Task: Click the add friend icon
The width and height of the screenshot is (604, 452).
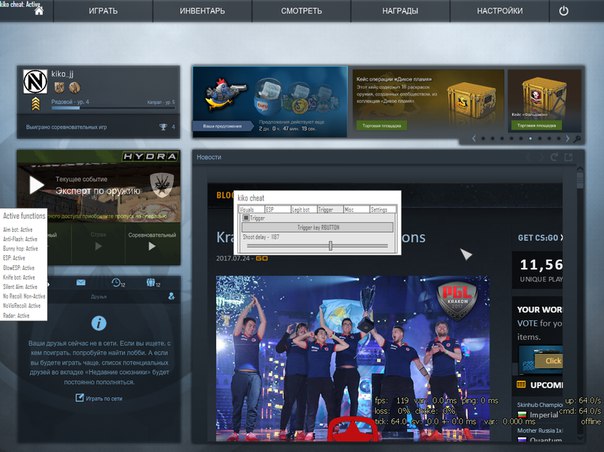Action: 171,297
